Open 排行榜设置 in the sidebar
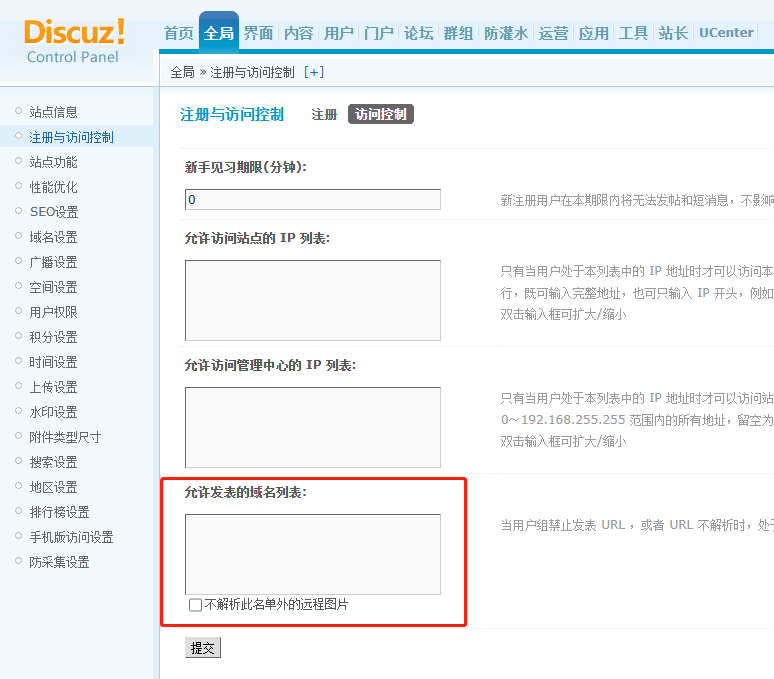774x679 pixels. (x=59, y=512)
